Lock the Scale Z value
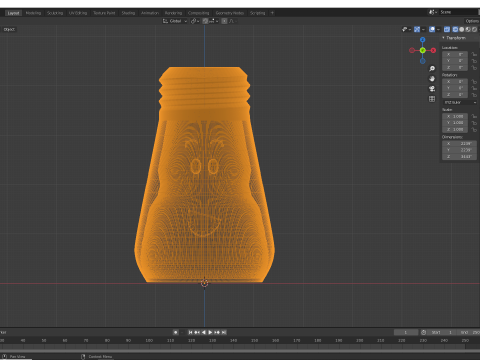The height and width of the screenshot is (360, 480). tap(474, 129)
